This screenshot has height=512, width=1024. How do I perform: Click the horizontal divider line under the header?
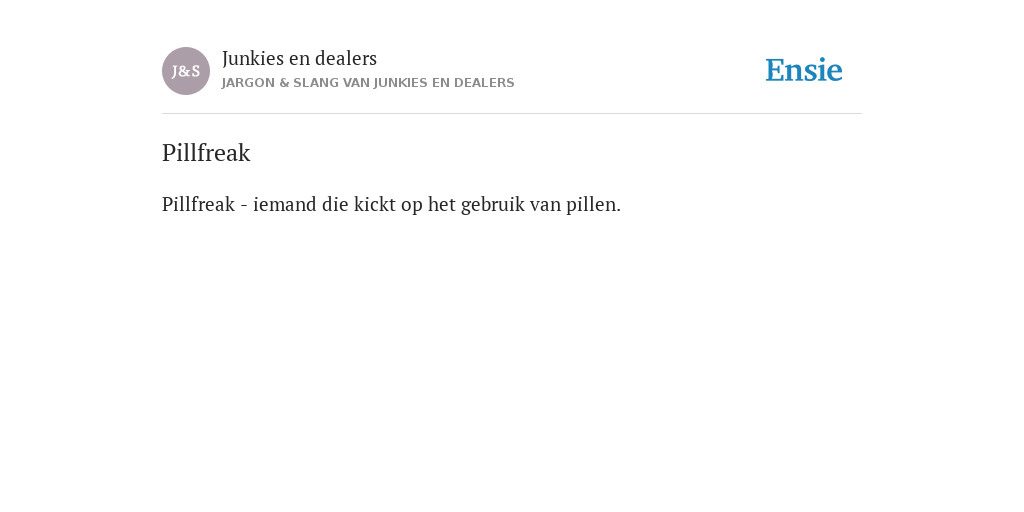512,114
